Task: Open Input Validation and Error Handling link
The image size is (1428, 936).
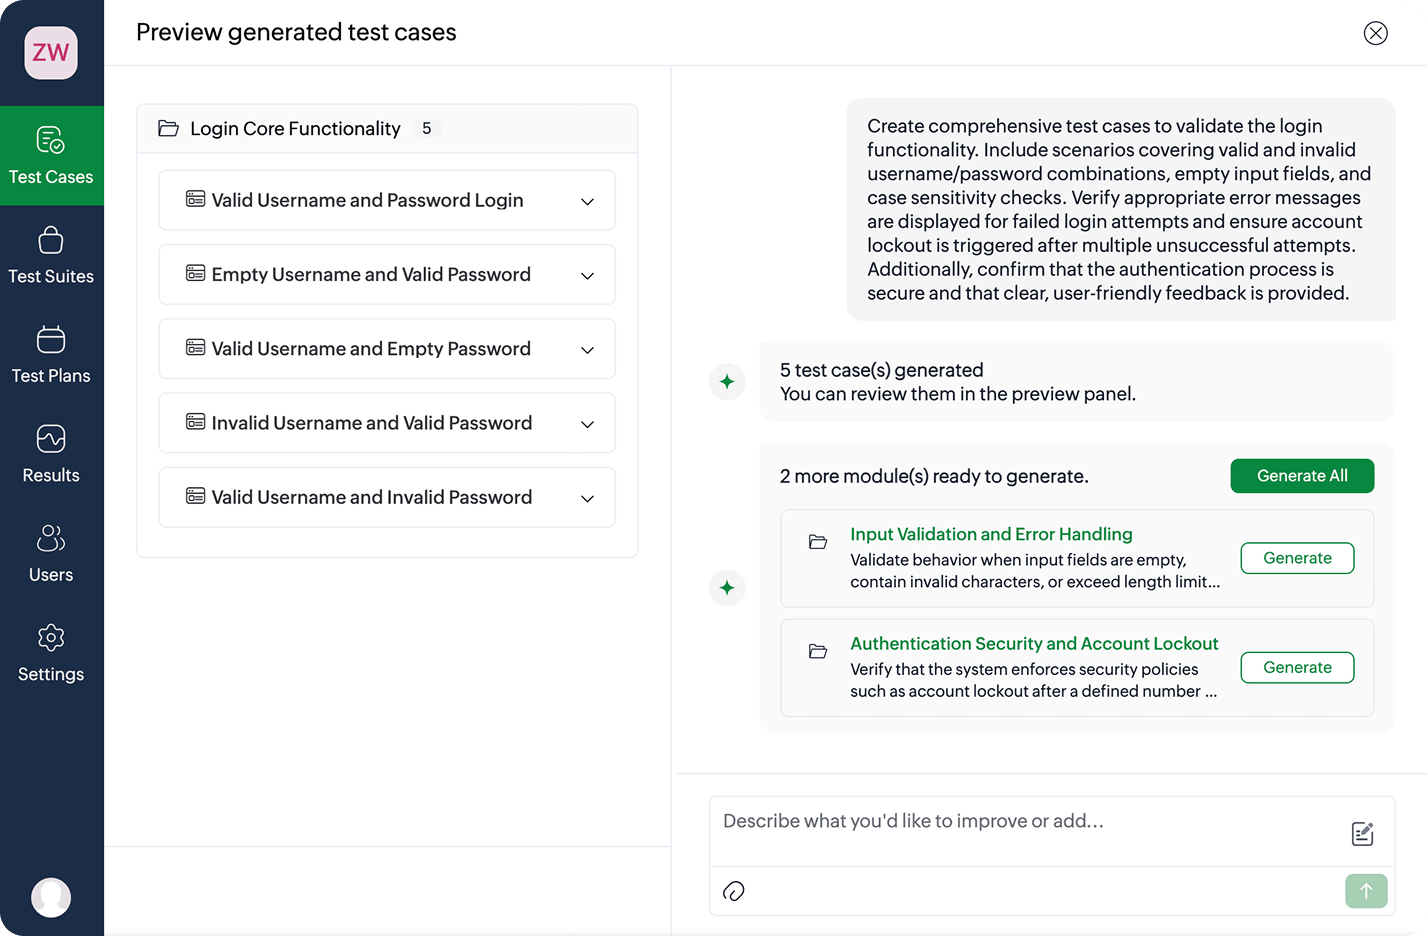Action: click(x=991, y=534)
